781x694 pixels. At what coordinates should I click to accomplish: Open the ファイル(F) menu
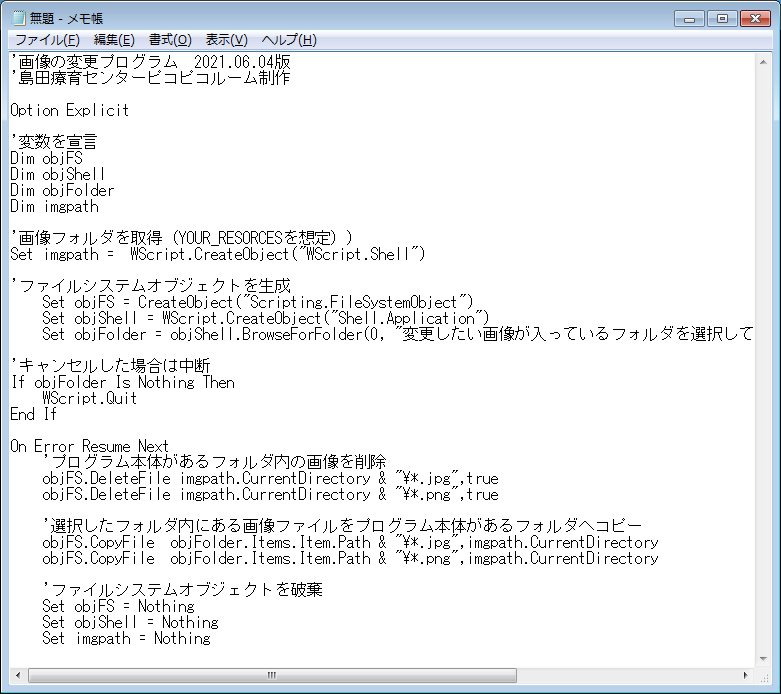[x=47, y=40]
